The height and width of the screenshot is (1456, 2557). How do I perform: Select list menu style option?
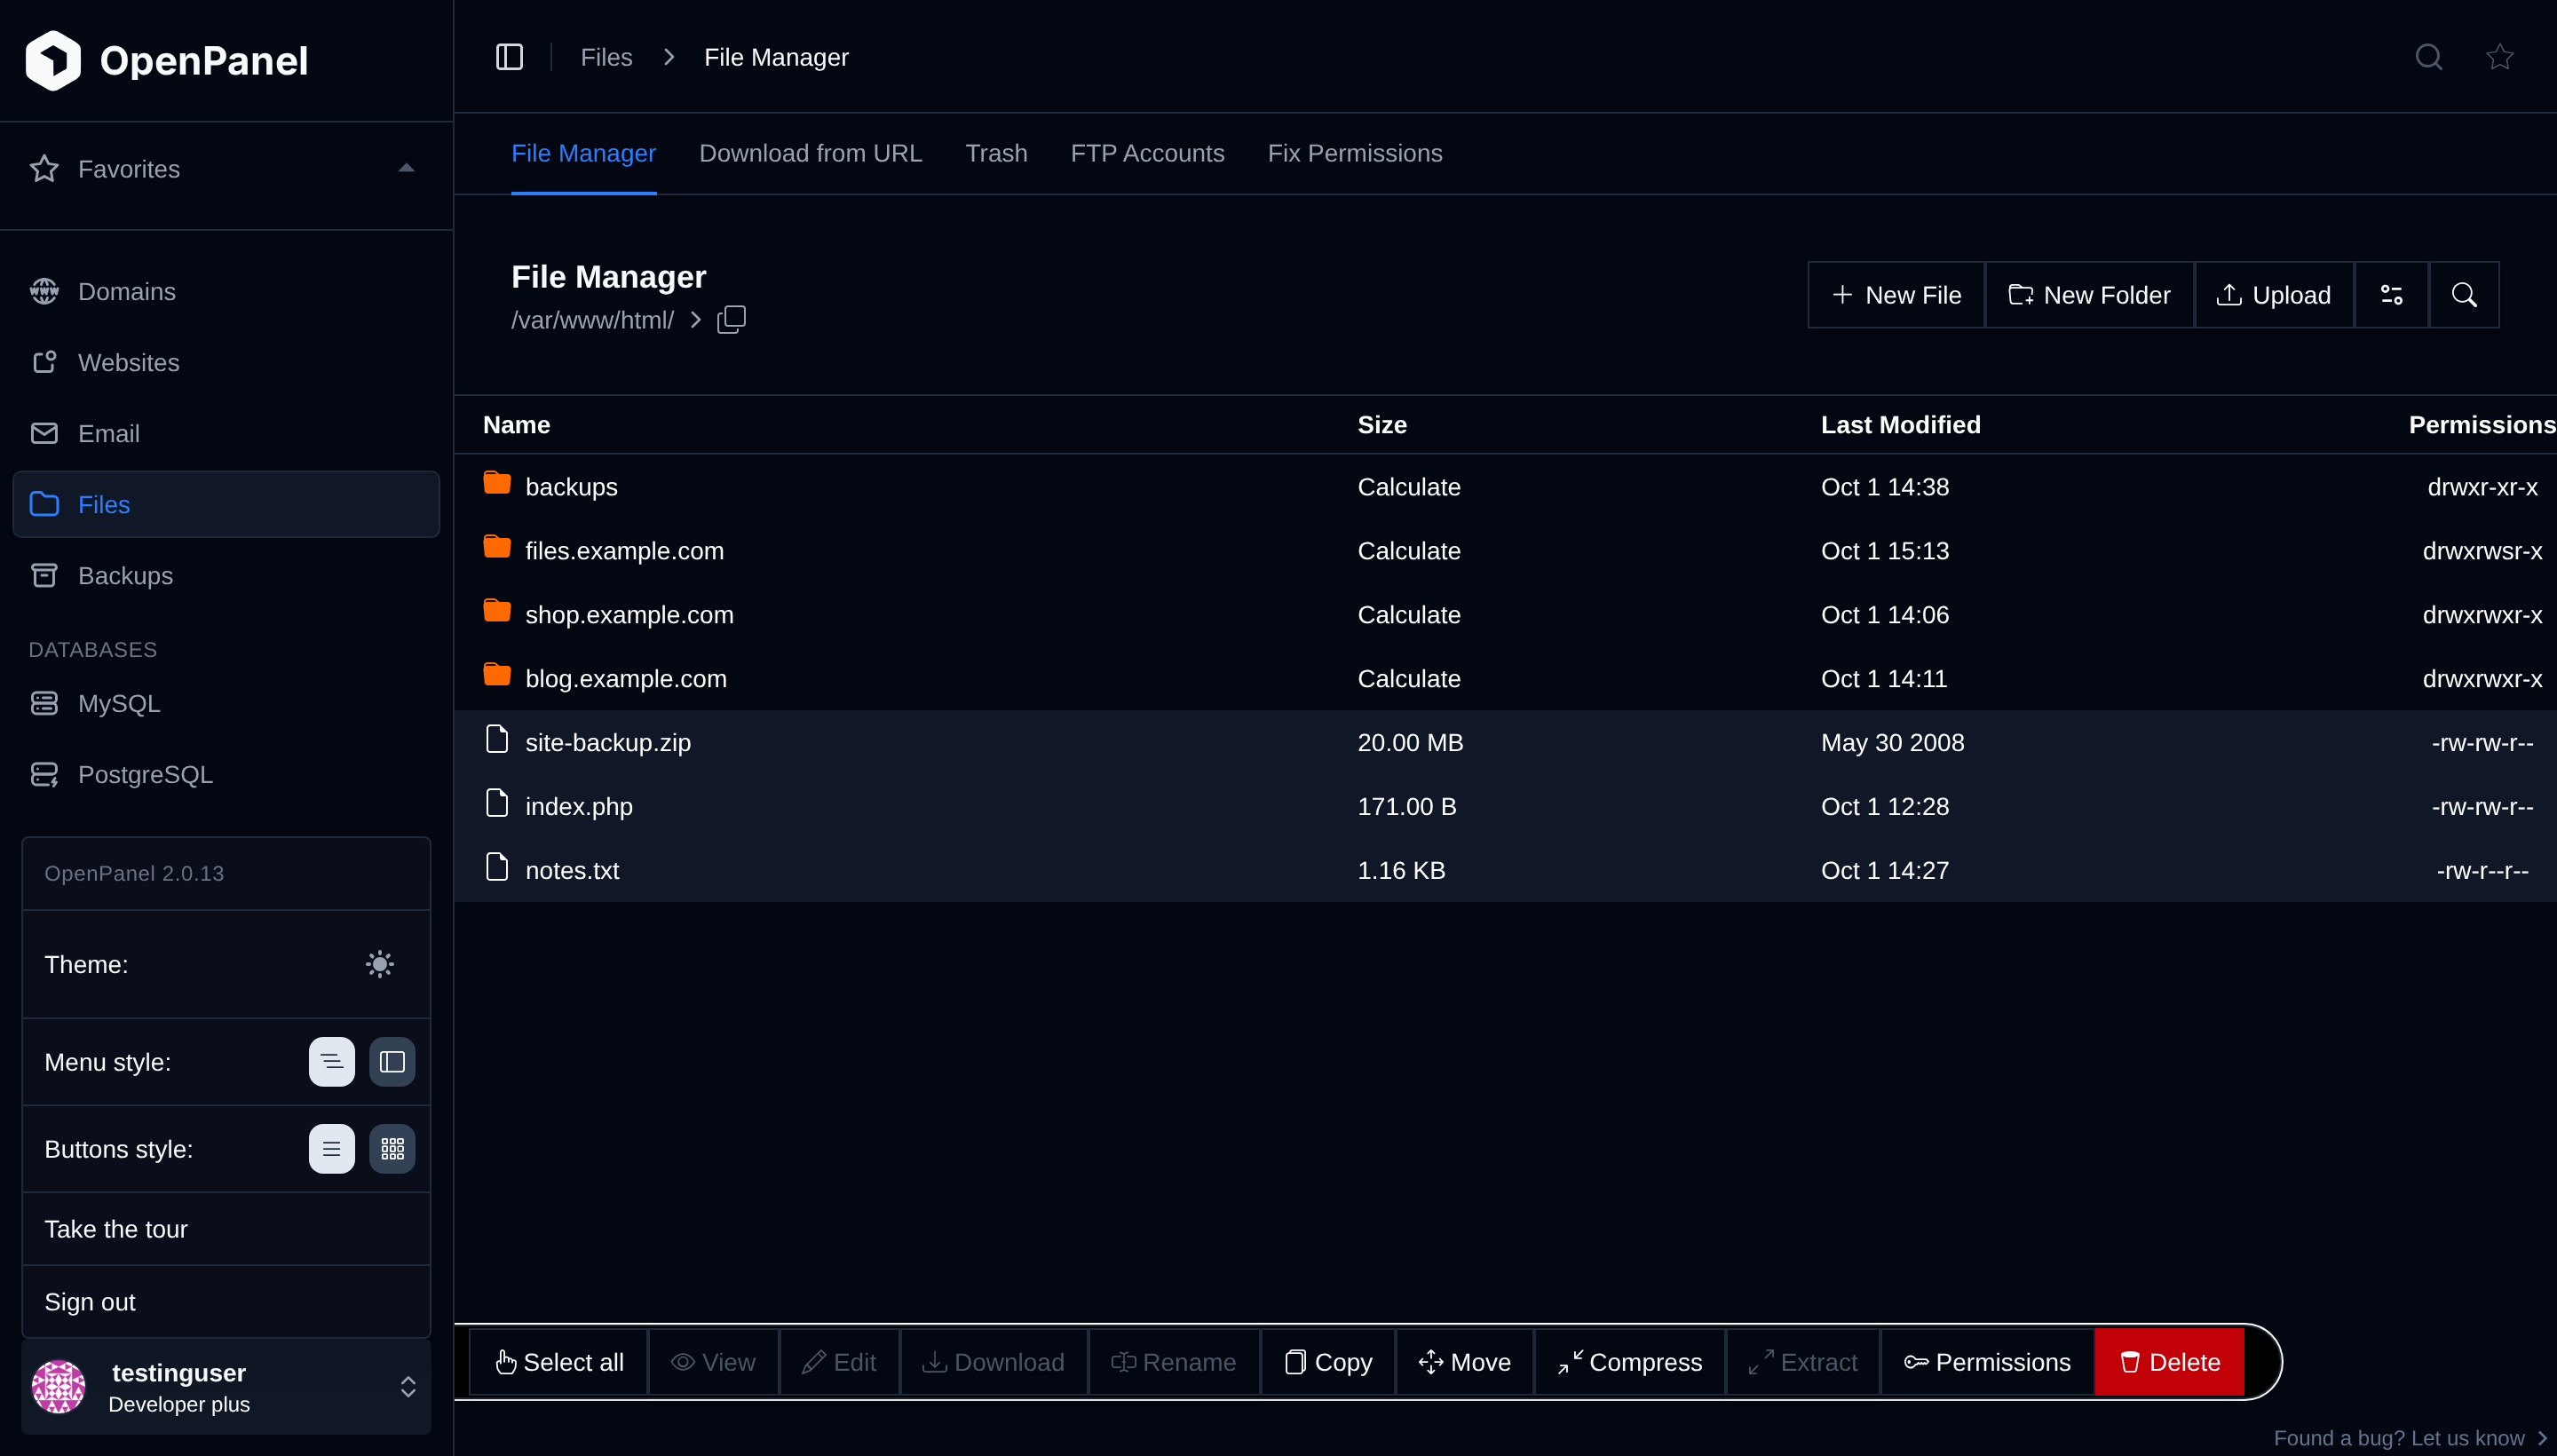coord(332,1061)
